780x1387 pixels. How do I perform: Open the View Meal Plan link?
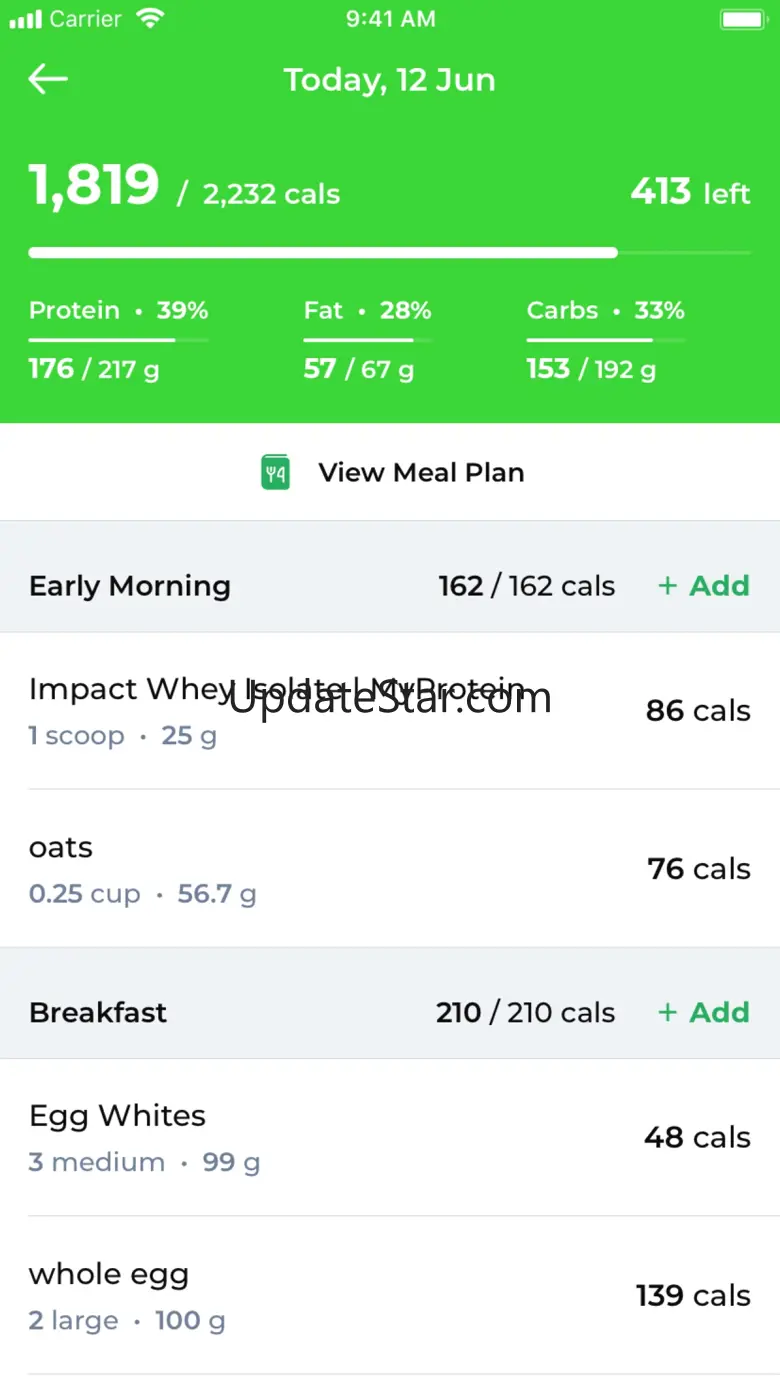(x=420, y=473)
